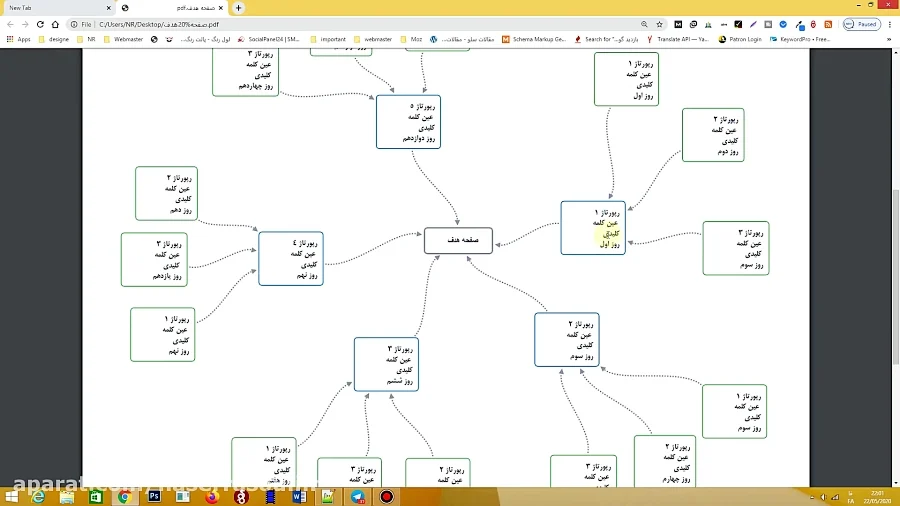Open Translate API bookmark
The height and width of the screenshot is (506, 900).
click(x=678, y=40)
